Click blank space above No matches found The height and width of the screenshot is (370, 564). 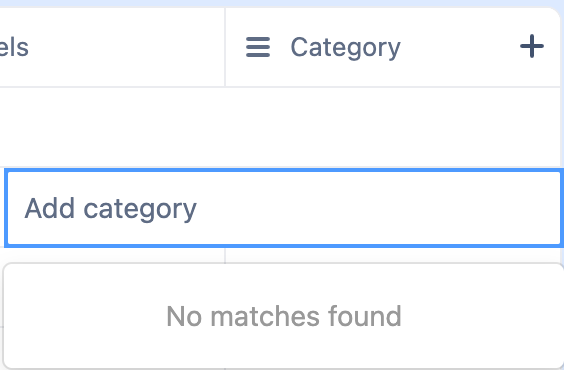pyautogui.click(x=284, y=284)
